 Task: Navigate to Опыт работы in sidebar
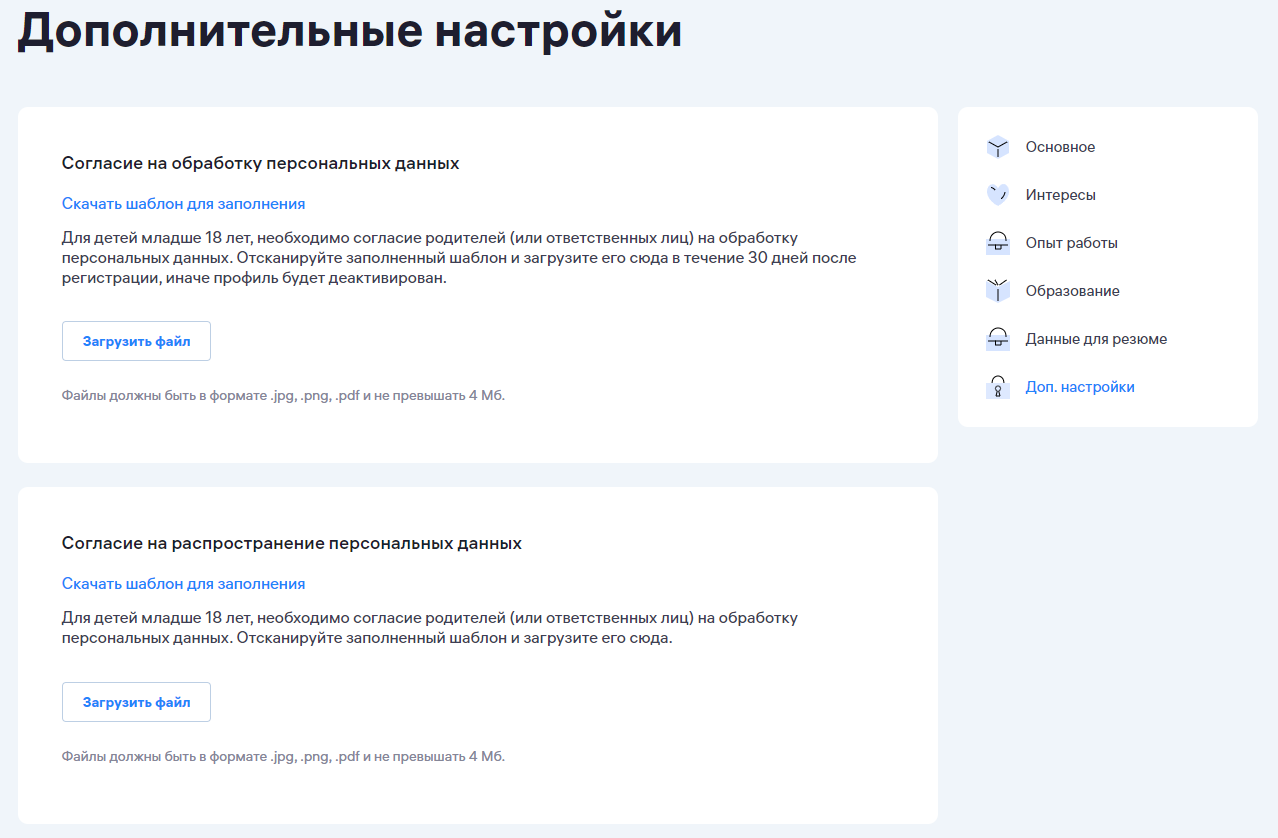point(1071,243)
